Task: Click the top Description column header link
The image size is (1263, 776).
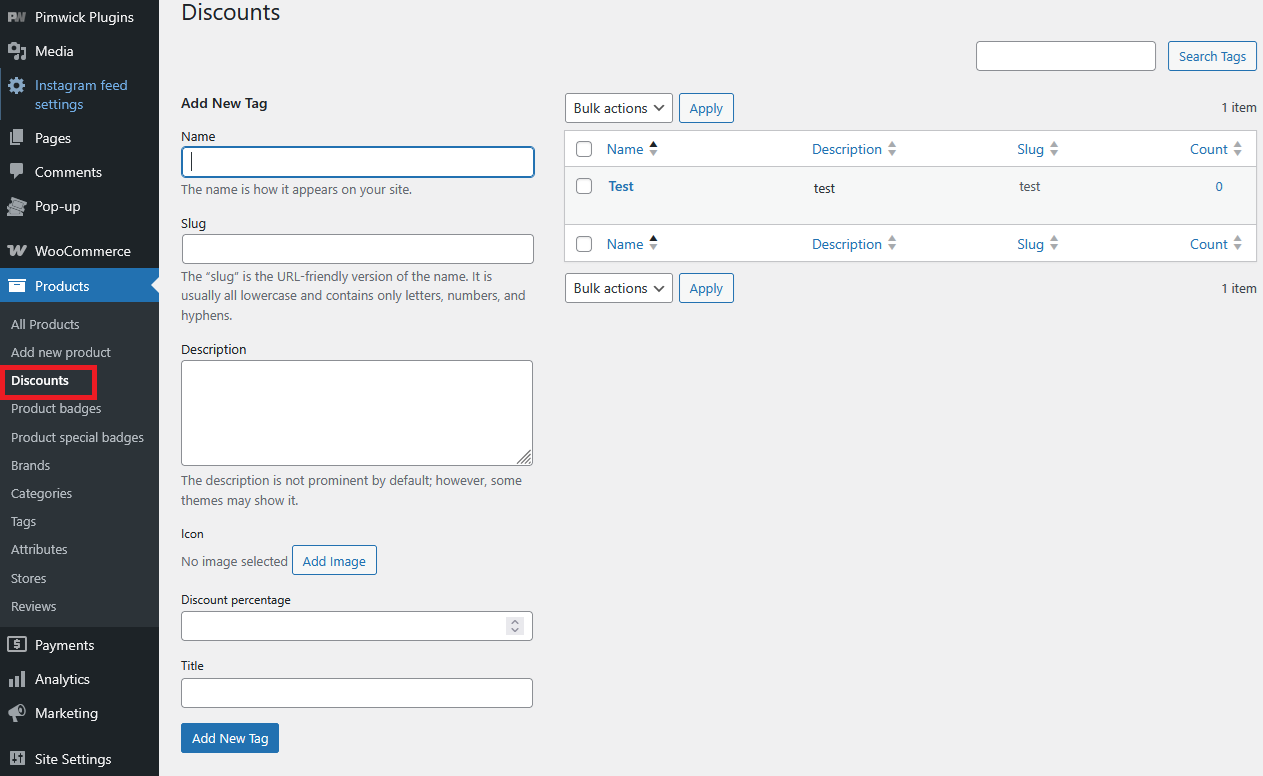Action: click(847, 149)
